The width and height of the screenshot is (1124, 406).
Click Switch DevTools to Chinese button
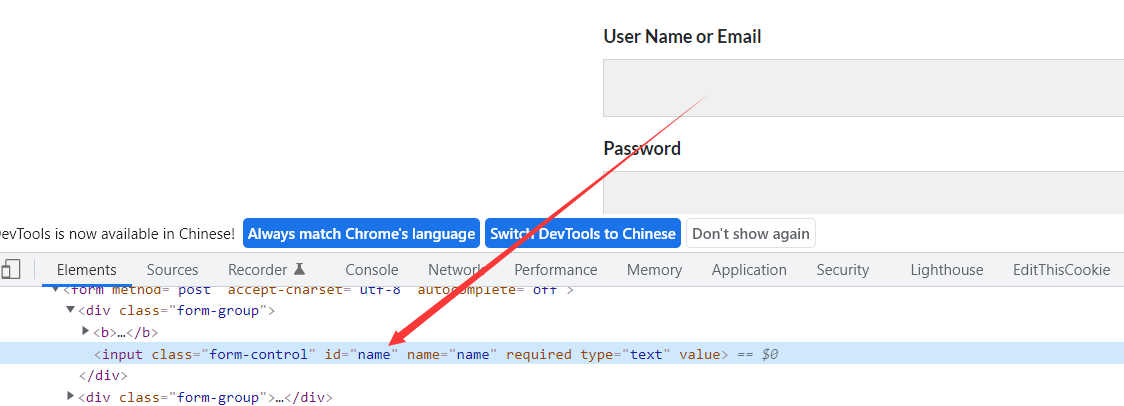click(x=583, y=234)
